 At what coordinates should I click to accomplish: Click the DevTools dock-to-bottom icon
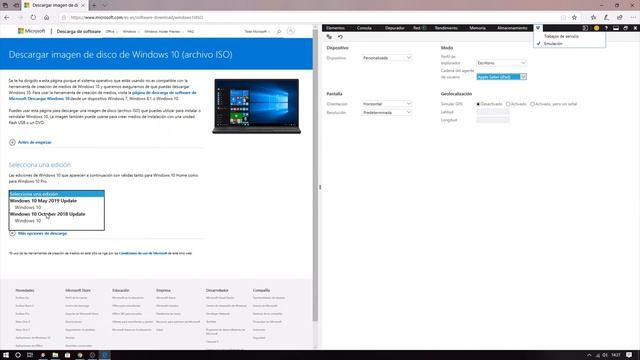[616, 28]
